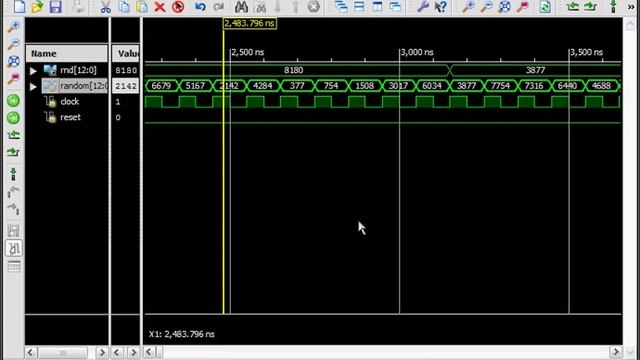Click the waveform scrollbar left arrow
This screenshot has width=640, height=360.
tap(149, 351)
